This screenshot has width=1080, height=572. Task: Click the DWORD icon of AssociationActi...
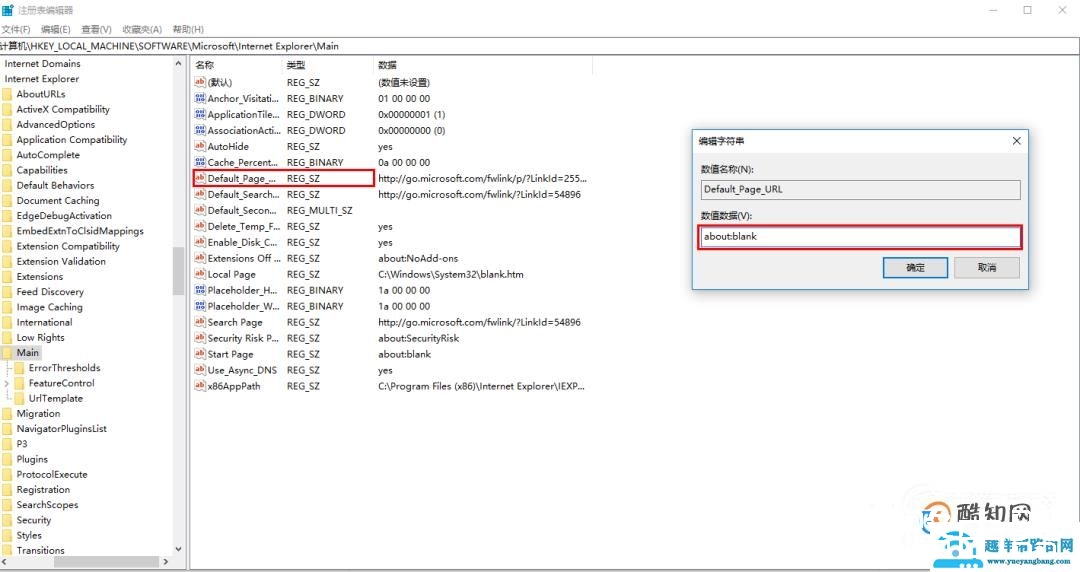(x=200, y=130)
